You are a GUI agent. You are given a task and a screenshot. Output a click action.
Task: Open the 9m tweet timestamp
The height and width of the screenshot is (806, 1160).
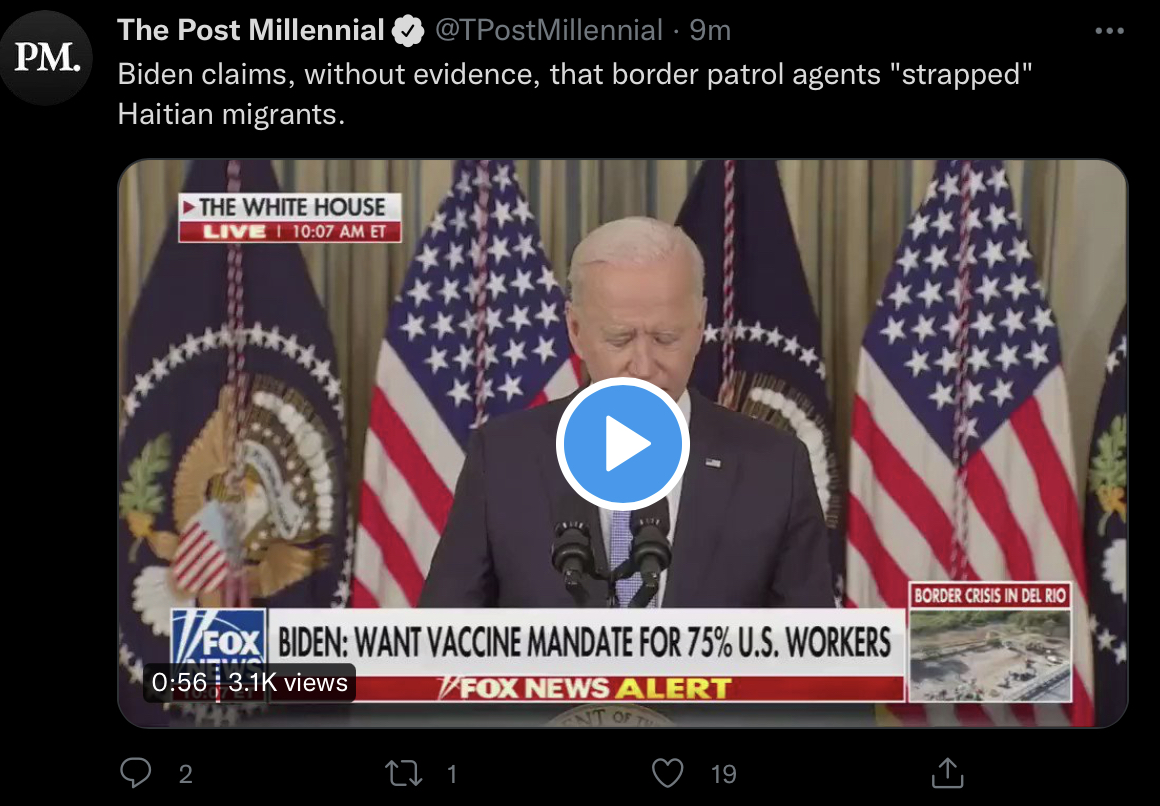(710, 30)
